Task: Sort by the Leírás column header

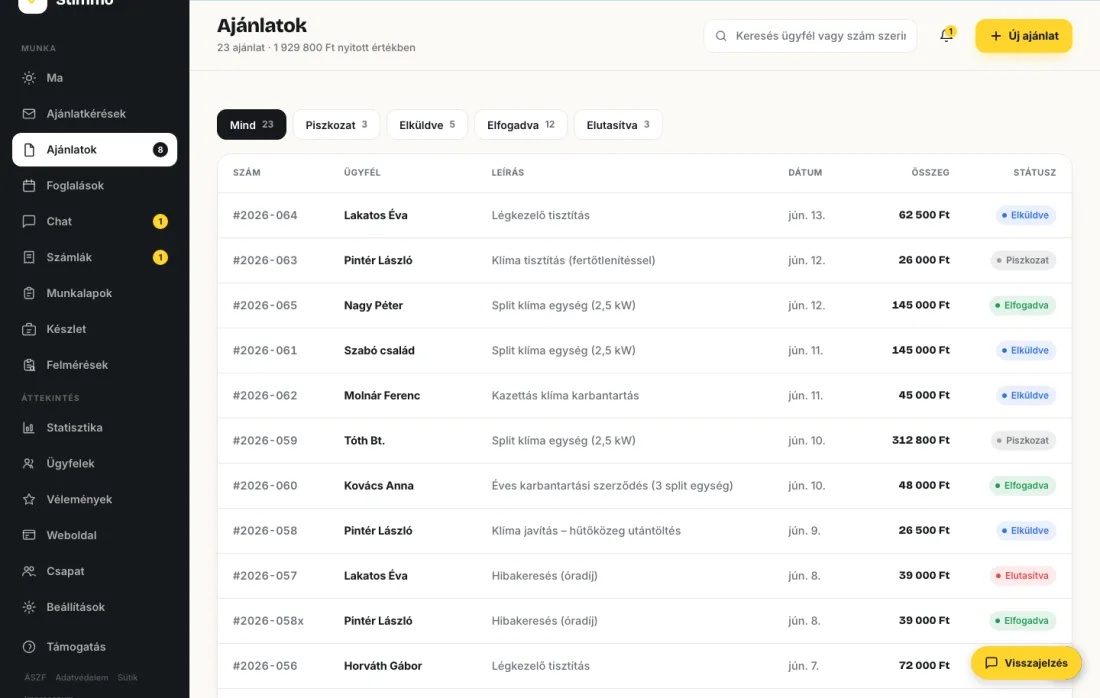Action: click(x=507, y=173)
